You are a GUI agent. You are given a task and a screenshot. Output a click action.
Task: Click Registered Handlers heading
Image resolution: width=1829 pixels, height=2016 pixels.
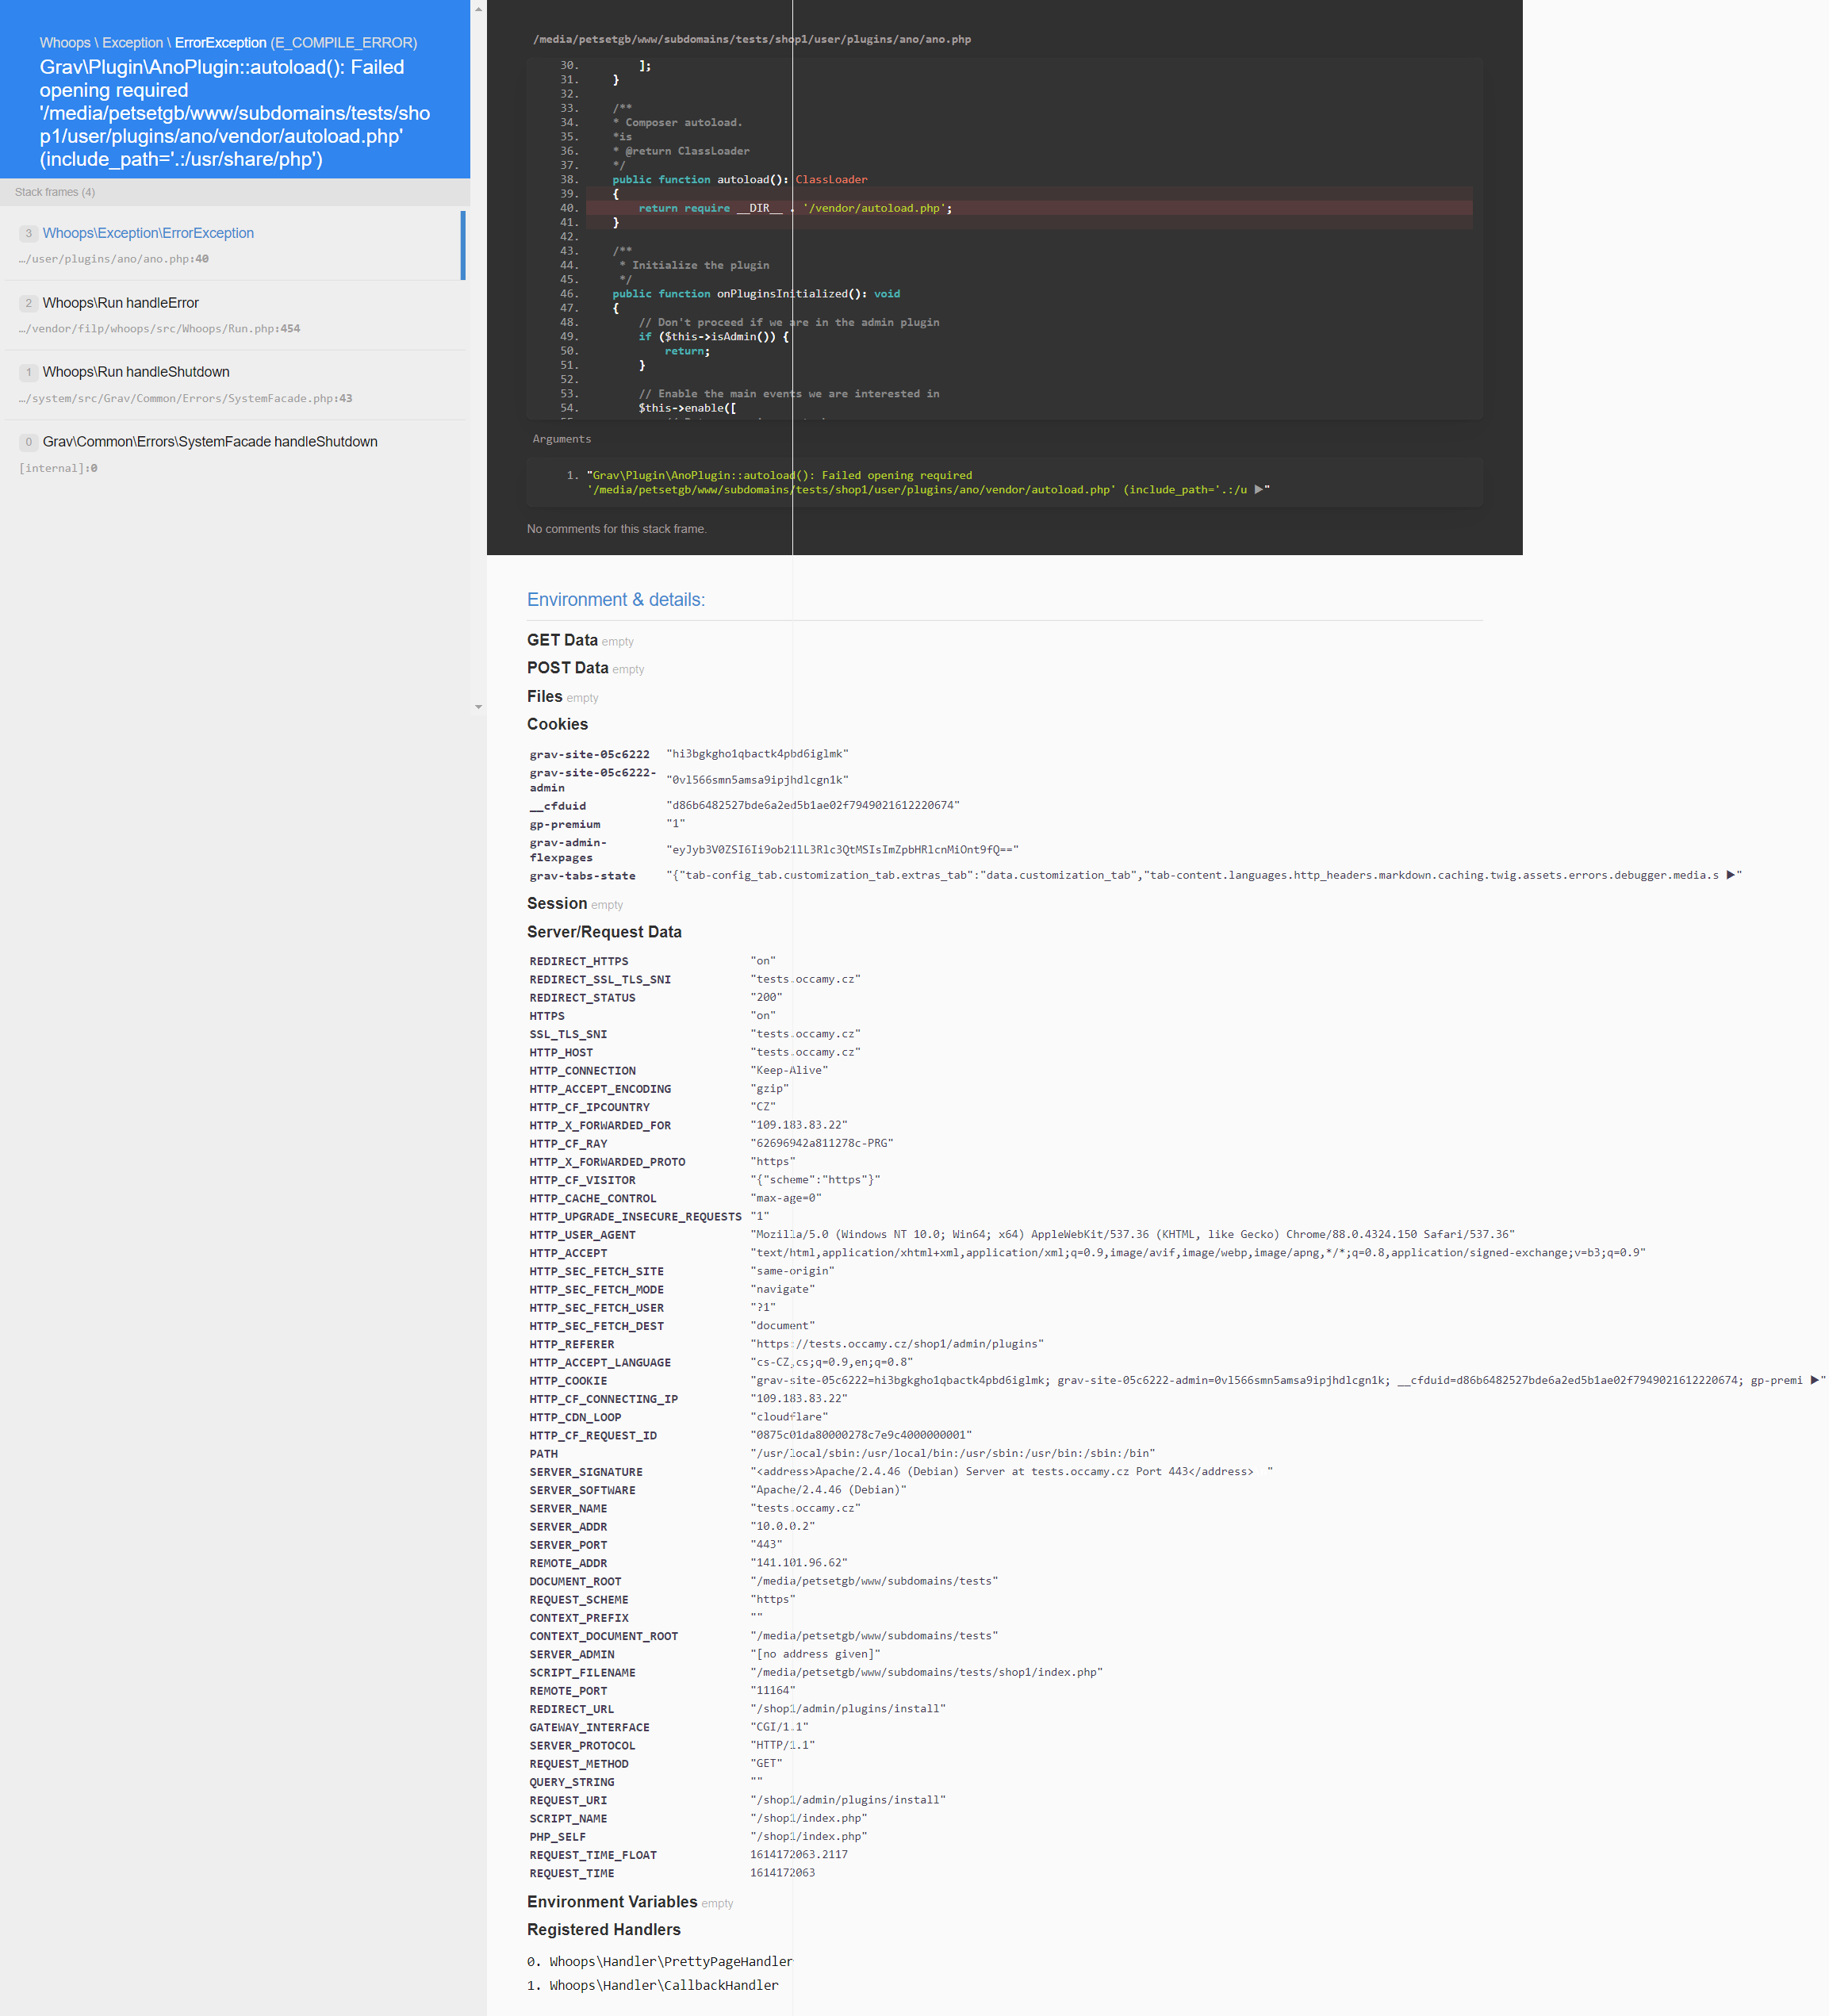coord(603,1930)
